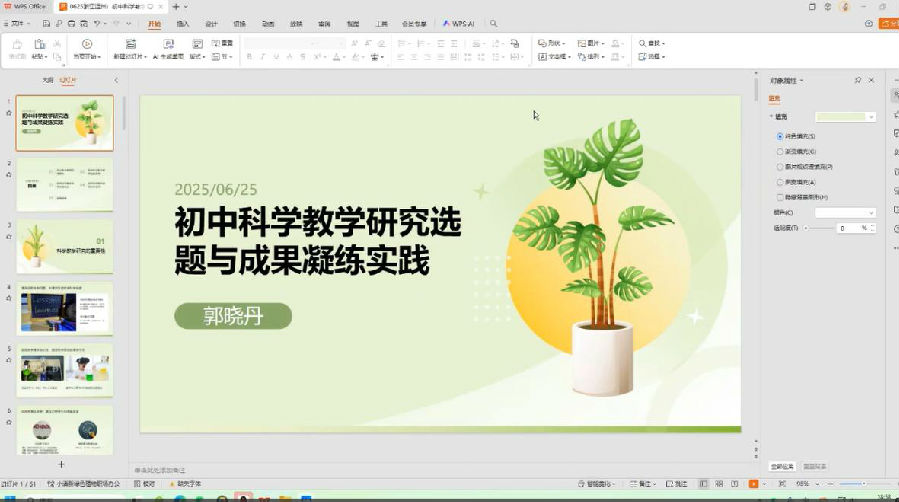Open the fill preset dropdown in properties panel
The image size is (899, 502).
click(845, 117)
